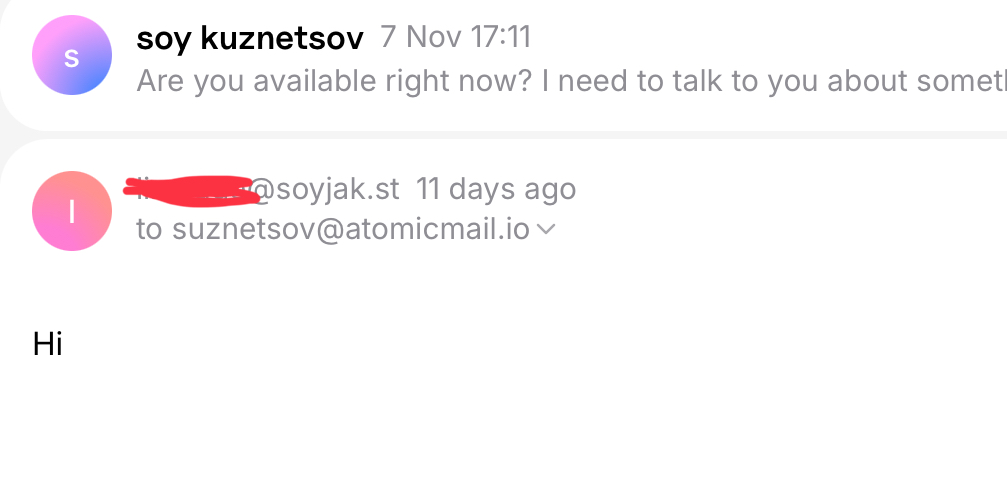Viewport: 1007px width, 491px height.
Task: Click the "11 days ago" timestamp
Action: pos(496,188)
